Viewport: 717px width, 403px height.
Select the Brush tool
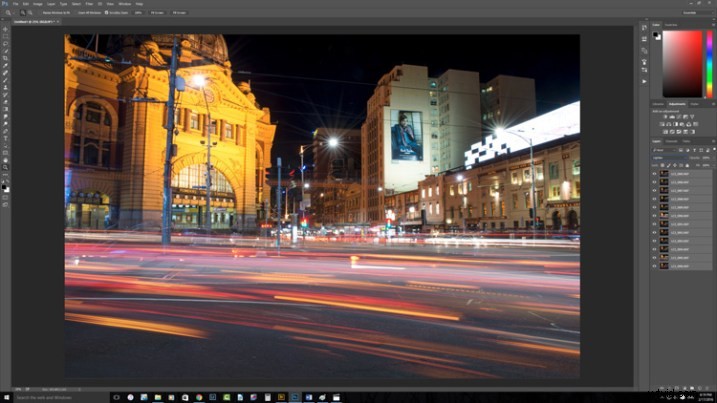coord(5,81)
